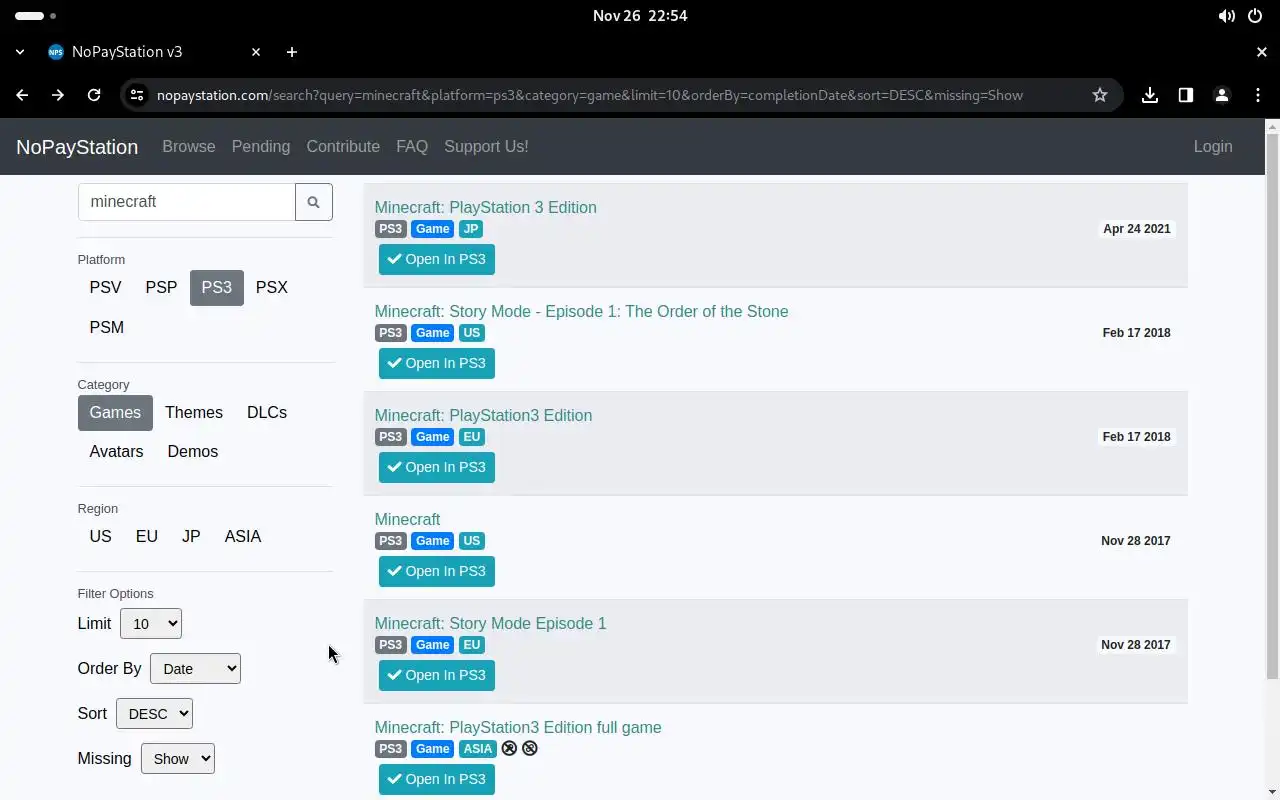The image size is (1280, 800).
Task: Open Chrome three-dot menu
Action: [1258, 95]
